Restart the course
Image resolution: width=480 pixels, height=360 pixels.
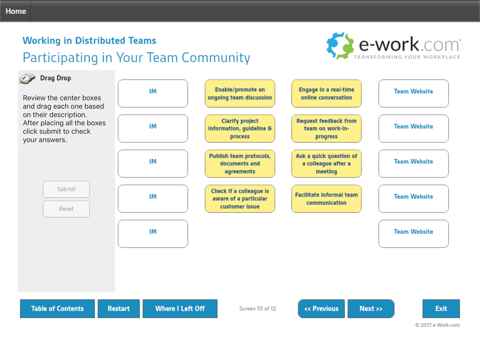pyautogui.click(x=119, y=309)
